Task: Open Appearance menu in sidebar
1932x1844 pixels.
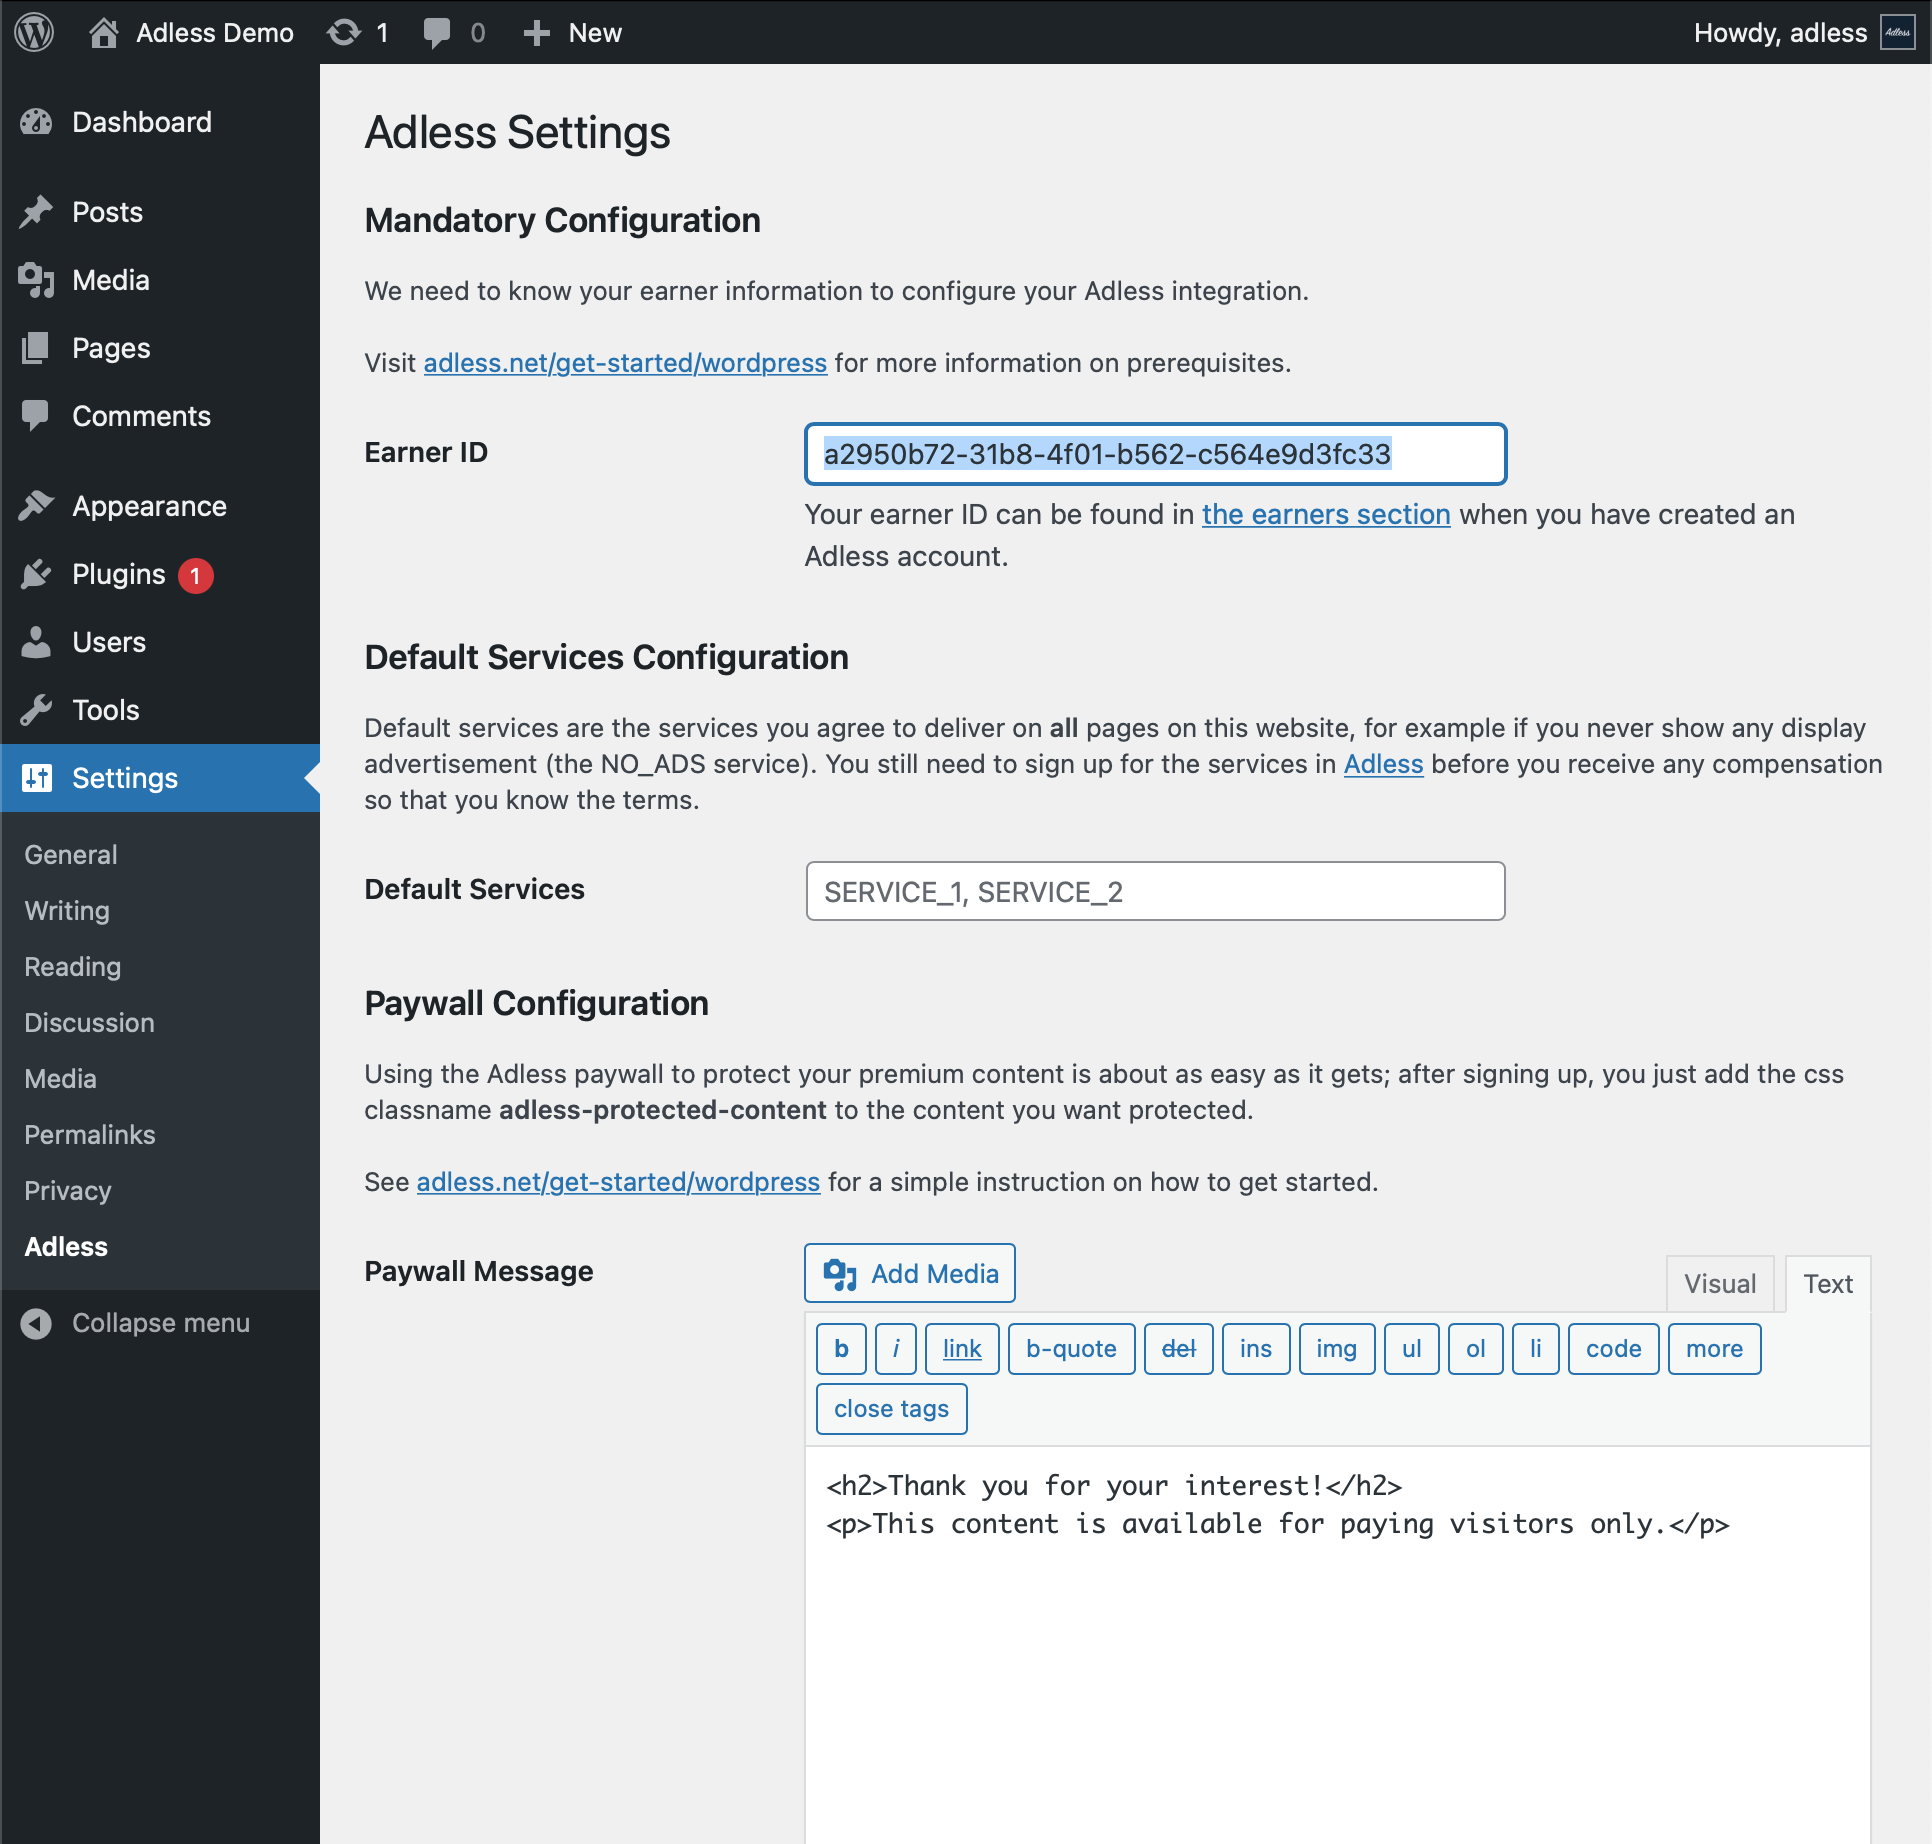Action: coord(149,506)
